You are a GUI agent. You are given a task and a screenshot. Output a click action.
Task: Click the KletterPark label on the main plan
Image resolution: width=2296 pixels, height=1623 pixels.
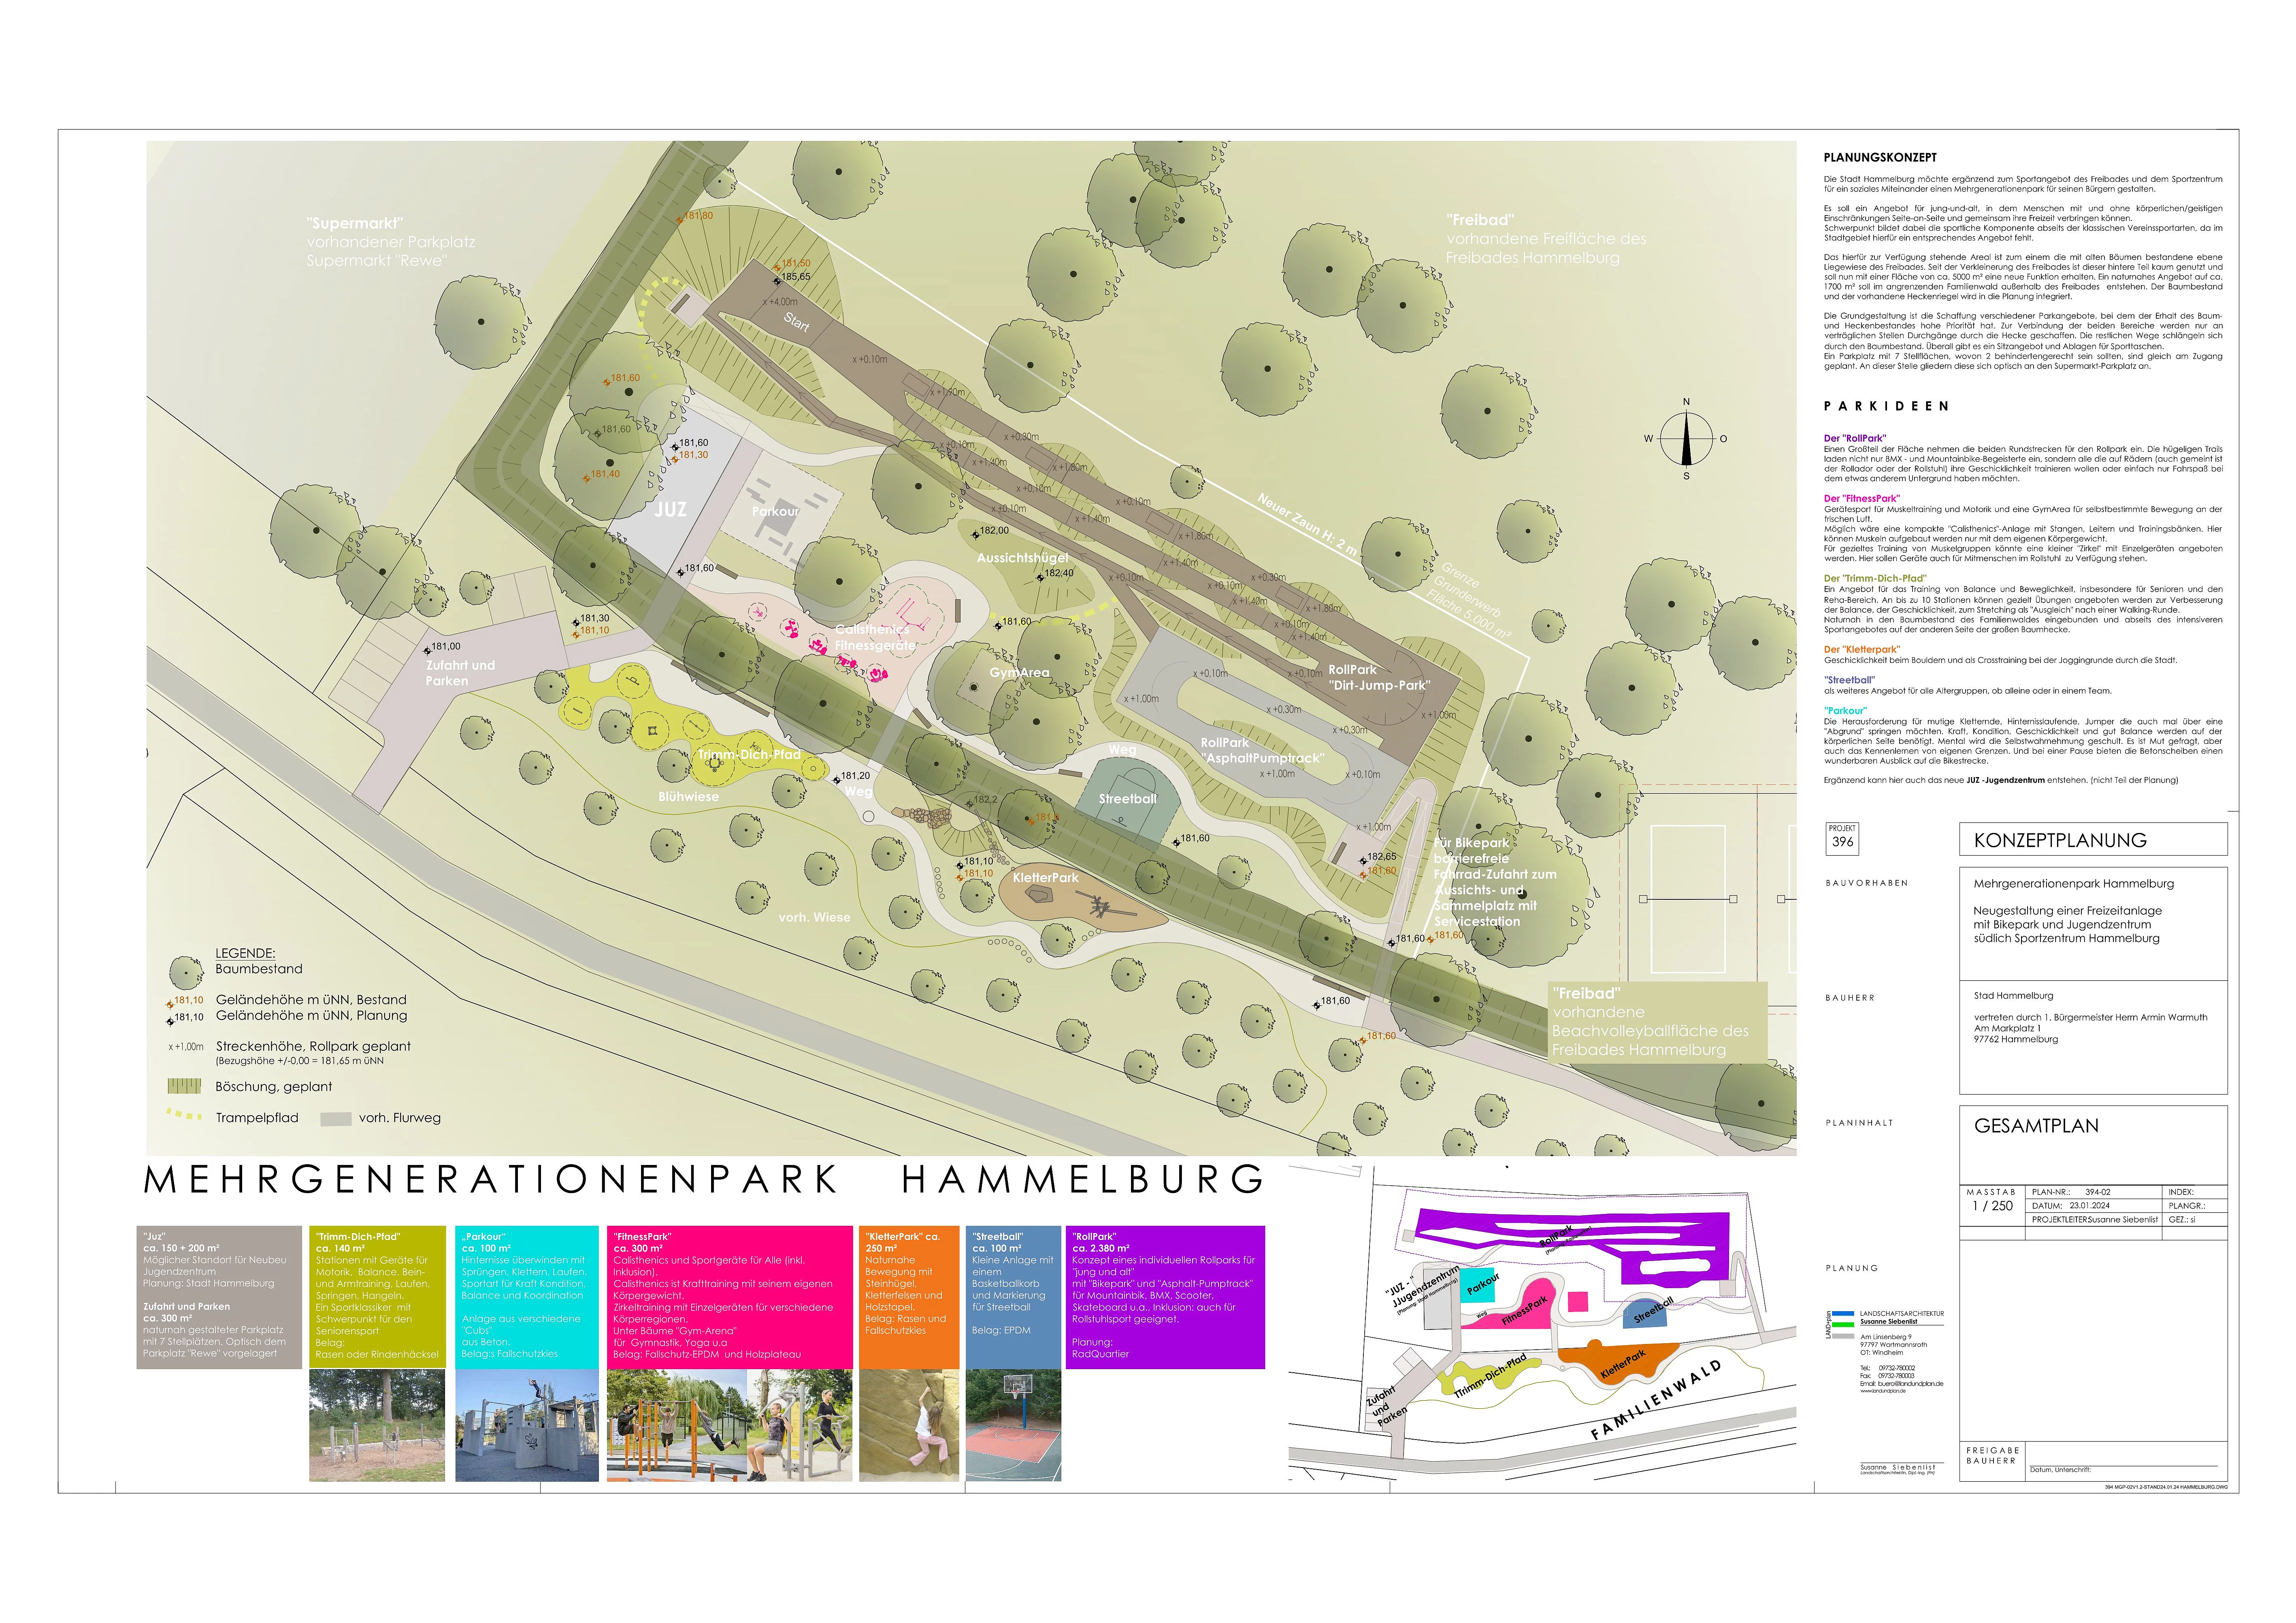[x=1045, y=878]
